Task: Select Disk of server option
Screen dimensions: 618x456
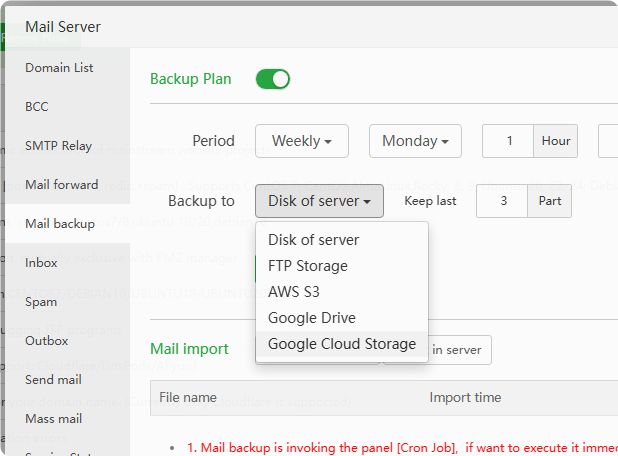Action: [x=313, y=240]
